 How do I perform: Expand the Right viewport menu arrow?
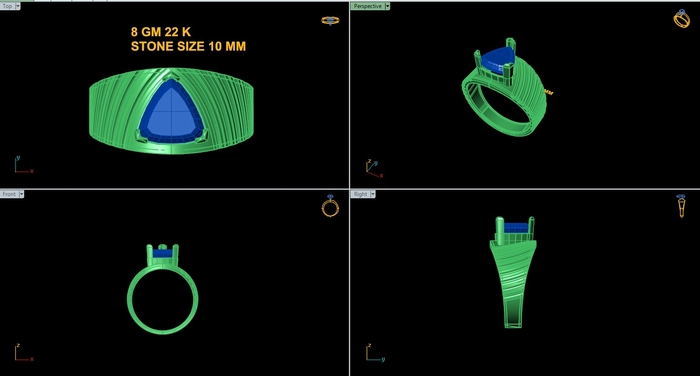[x=373, y=194]
